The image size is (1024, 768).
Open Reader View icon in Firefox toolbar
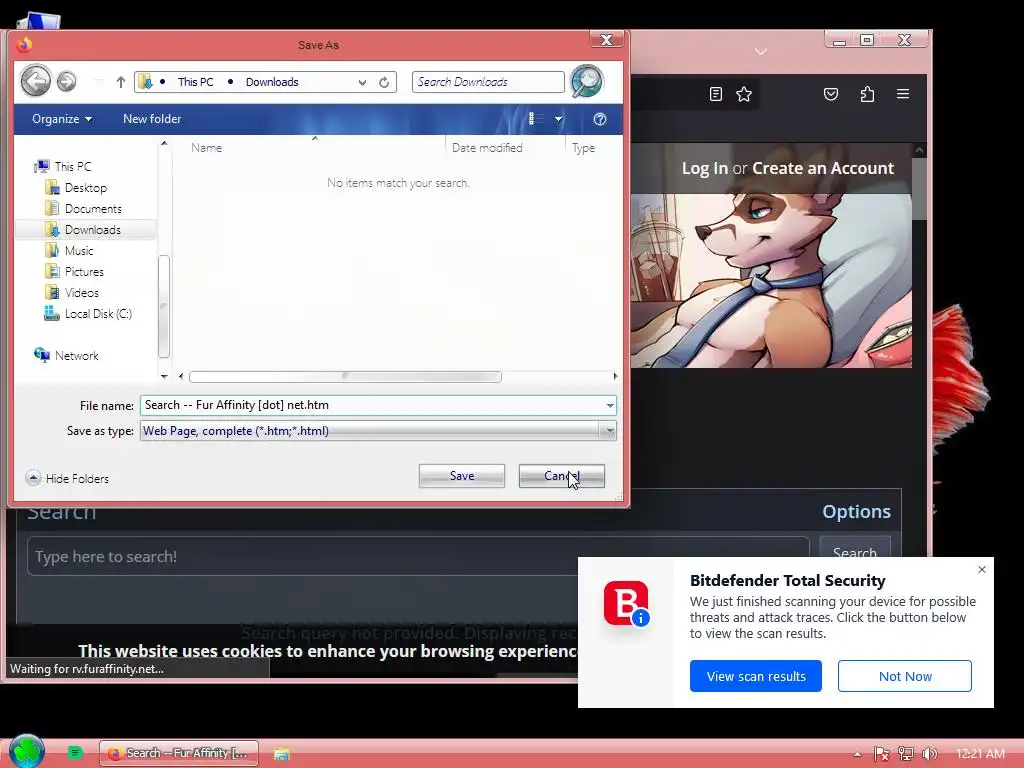716,94
